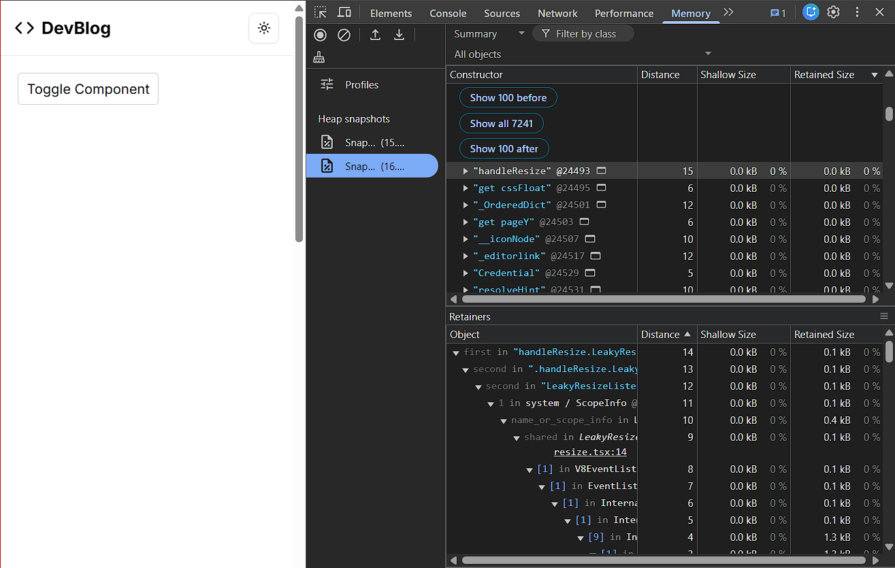Click the take heap snapshot record button
Screen dimensions: 895x568
click(320, 34)
